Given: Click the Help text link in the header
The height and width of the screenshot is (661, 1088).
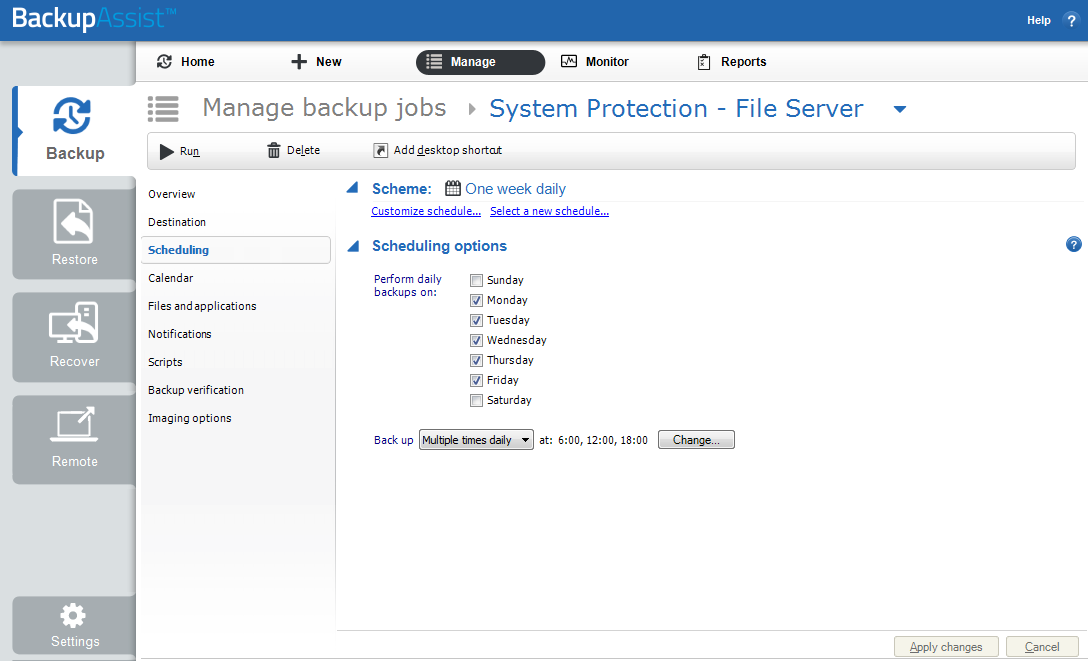Looking at the screenshot, I should pyautogui.click(x=1039, y=20).
